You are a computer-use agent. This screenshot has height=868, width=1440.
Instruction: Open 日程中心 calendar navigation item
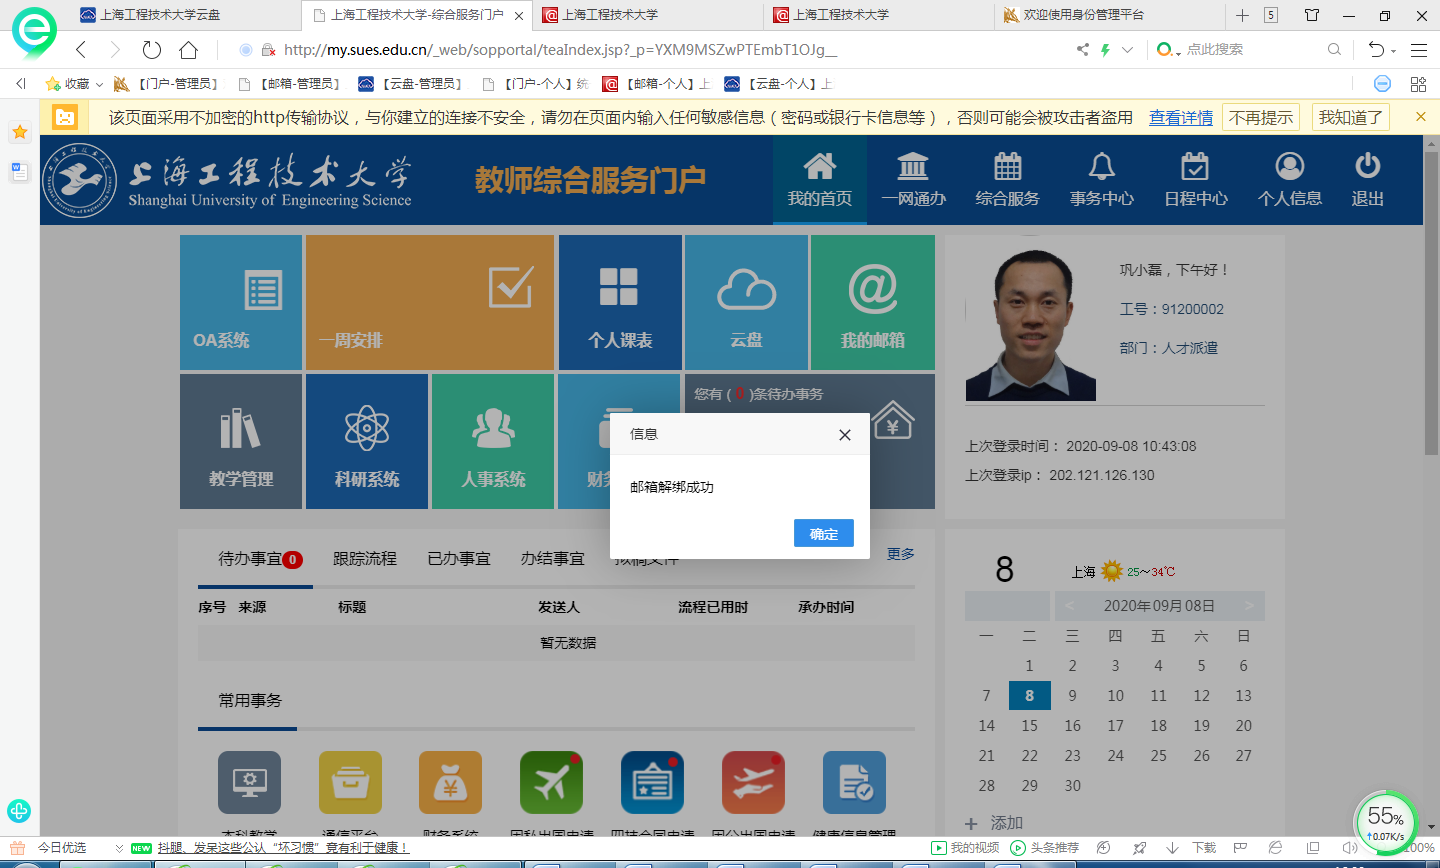click(x=1196, y=180)
